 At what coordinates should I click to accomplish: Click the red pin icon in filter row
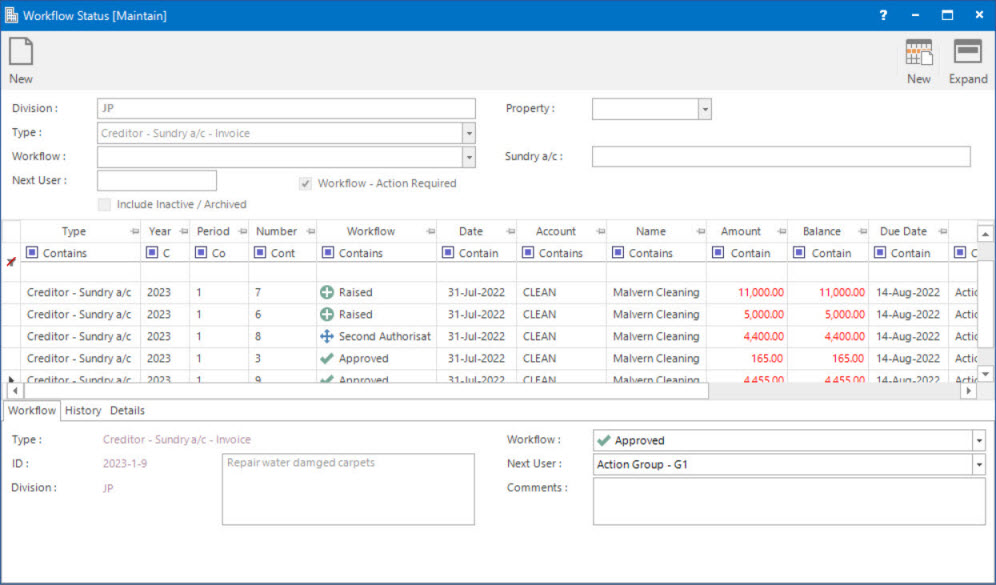pyautogui.click(x=11, y=260)
